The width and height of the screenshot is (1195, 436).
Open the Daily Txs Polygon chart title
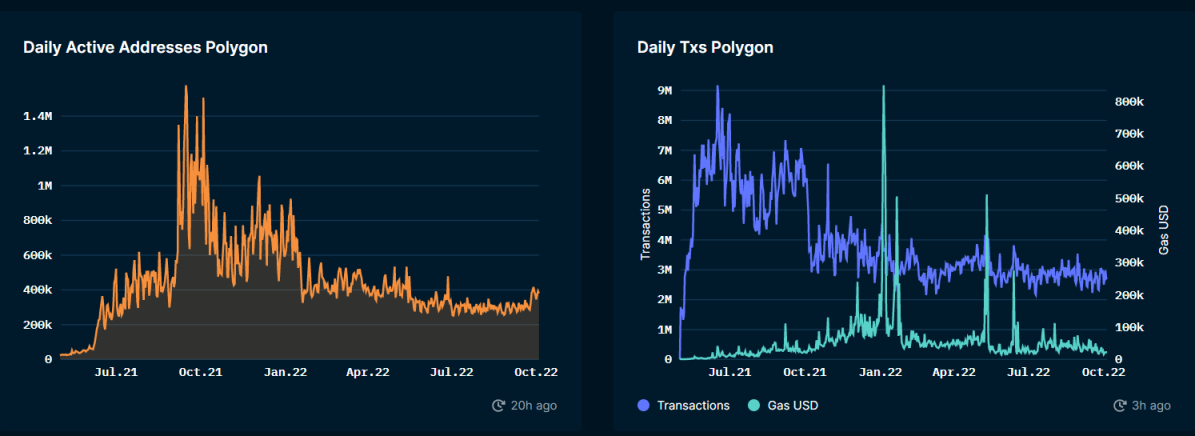tap(705, 47)
